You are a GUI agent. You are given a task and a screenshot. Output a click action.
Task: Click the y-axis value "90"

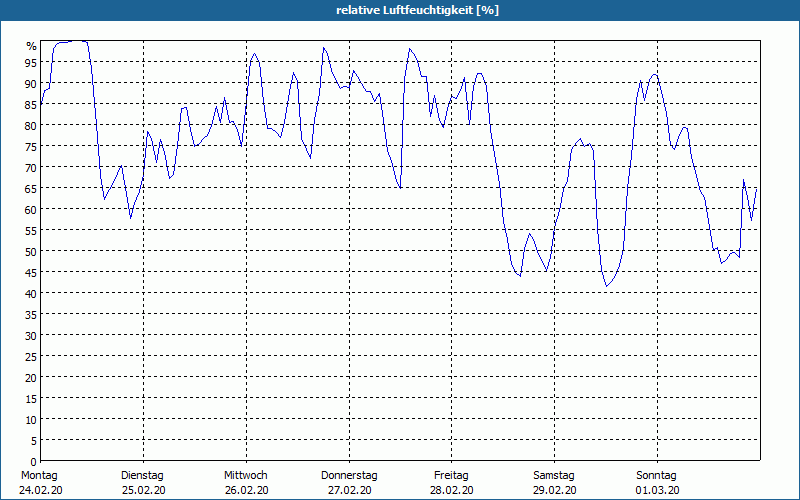[31, 84]
